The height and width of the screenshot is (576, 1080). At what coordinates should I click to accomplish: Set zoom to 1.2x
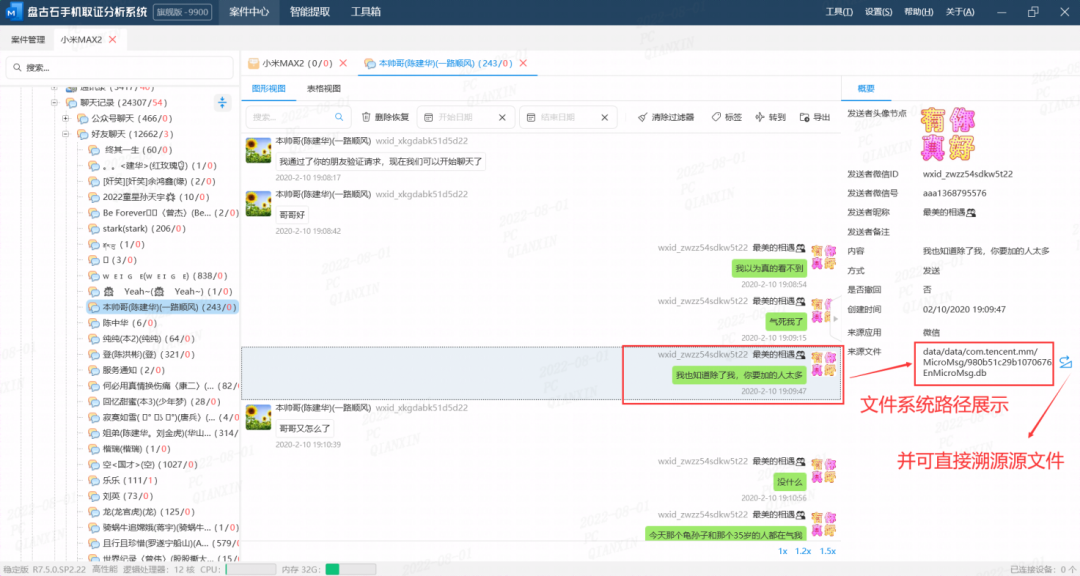(803, 551)
